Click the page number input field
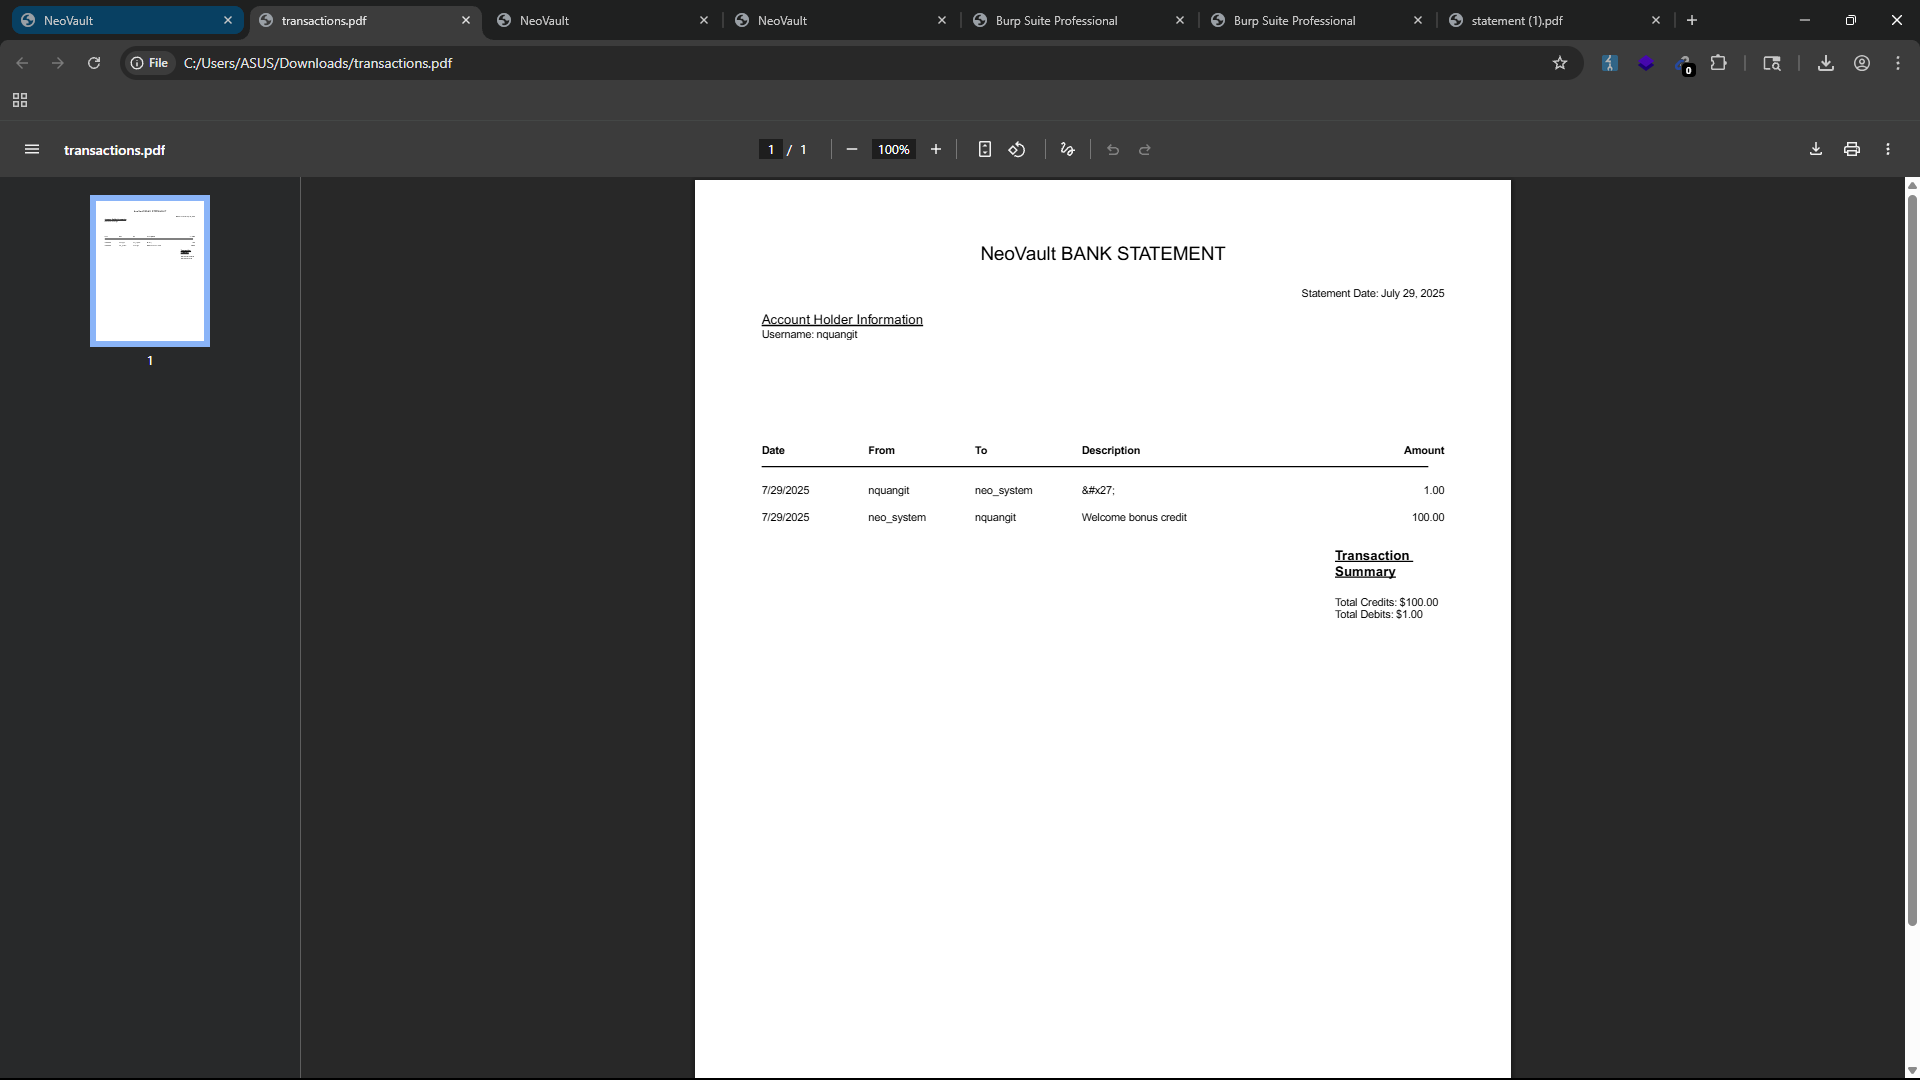The width and height of the screenshot is (1920, 1080). 771,150
